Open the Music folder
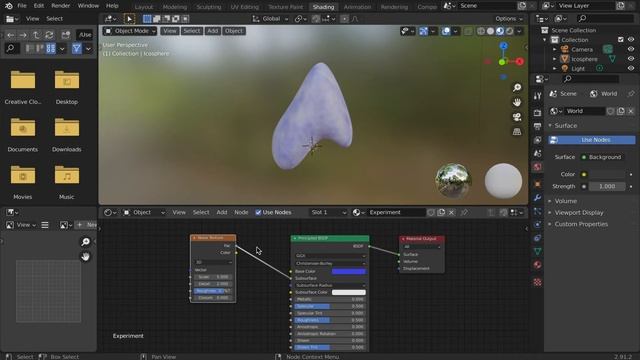The height and width of the screenshot is (360, 640). (x=67, y=182)
